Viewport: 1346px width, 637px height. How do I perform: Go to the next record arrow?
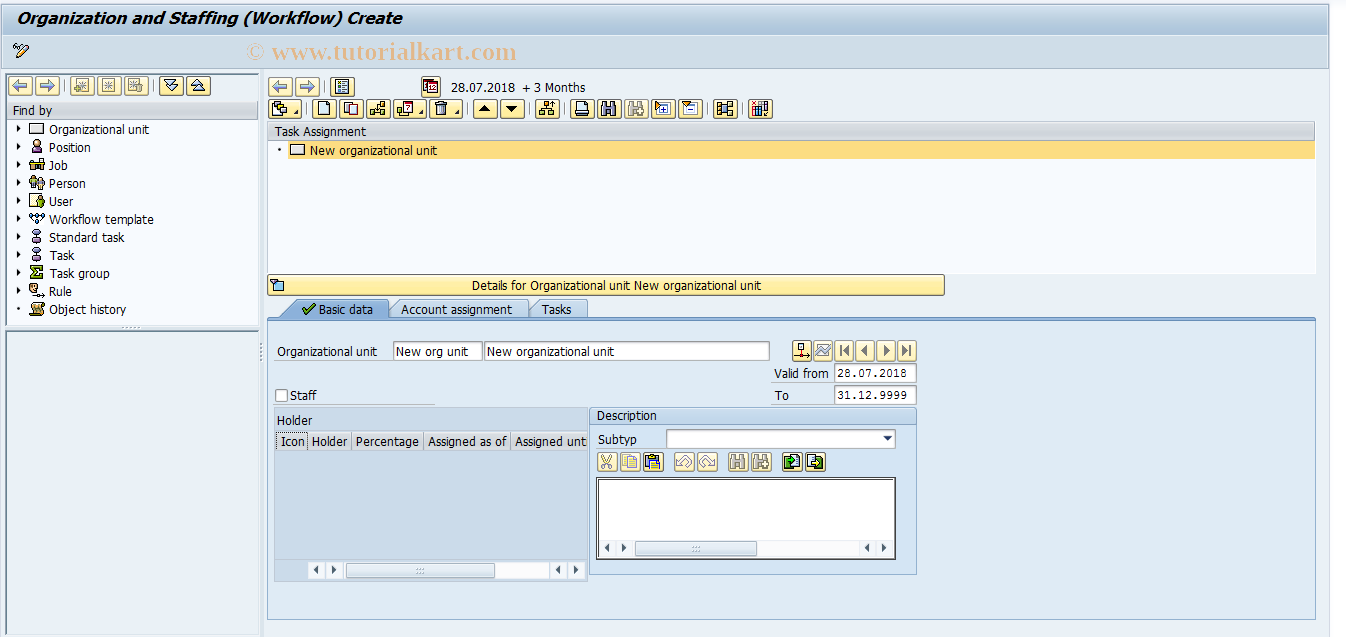coord(886,351)
